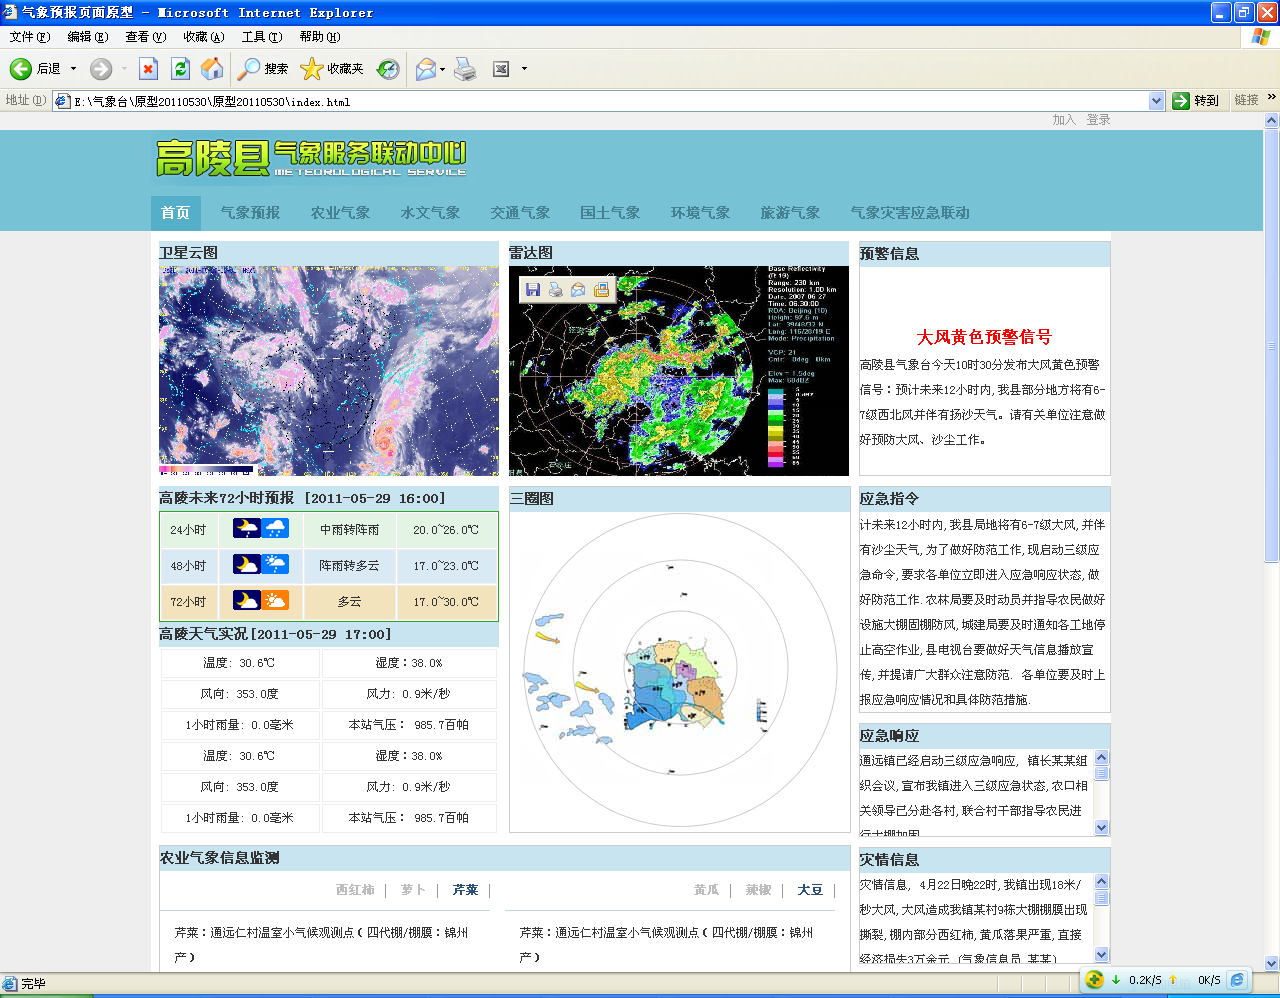Select the 大豆 crop link

(809, 890)
